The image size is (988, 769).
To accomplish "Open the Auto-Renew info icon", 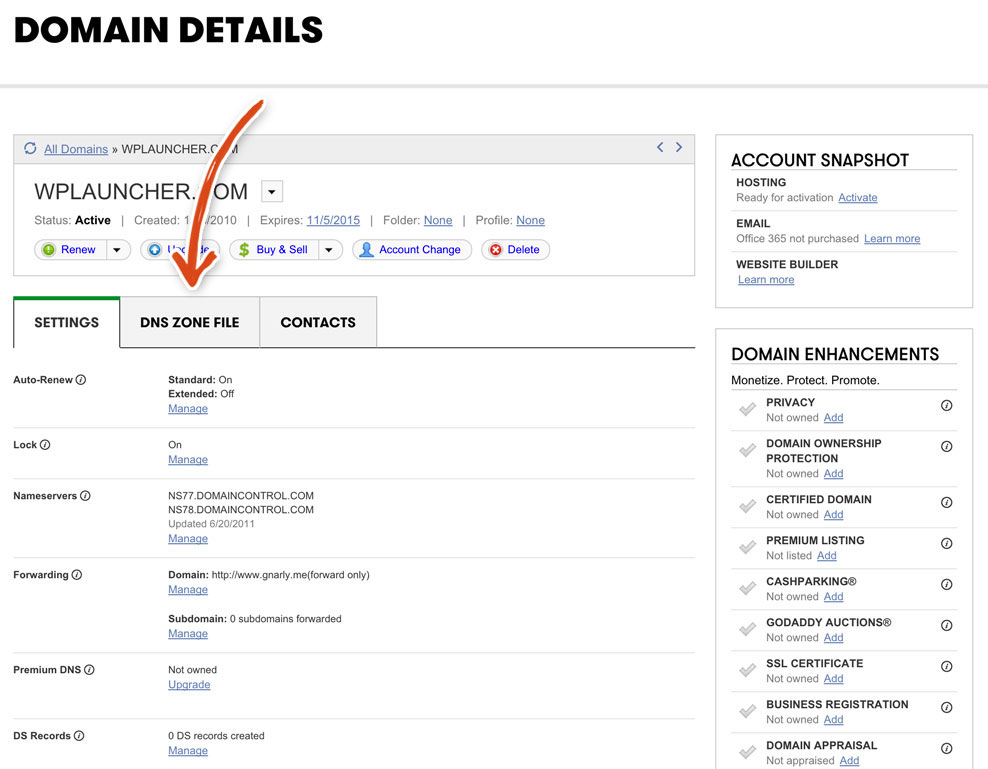I will pyautogui.click(x=81, y=379).
